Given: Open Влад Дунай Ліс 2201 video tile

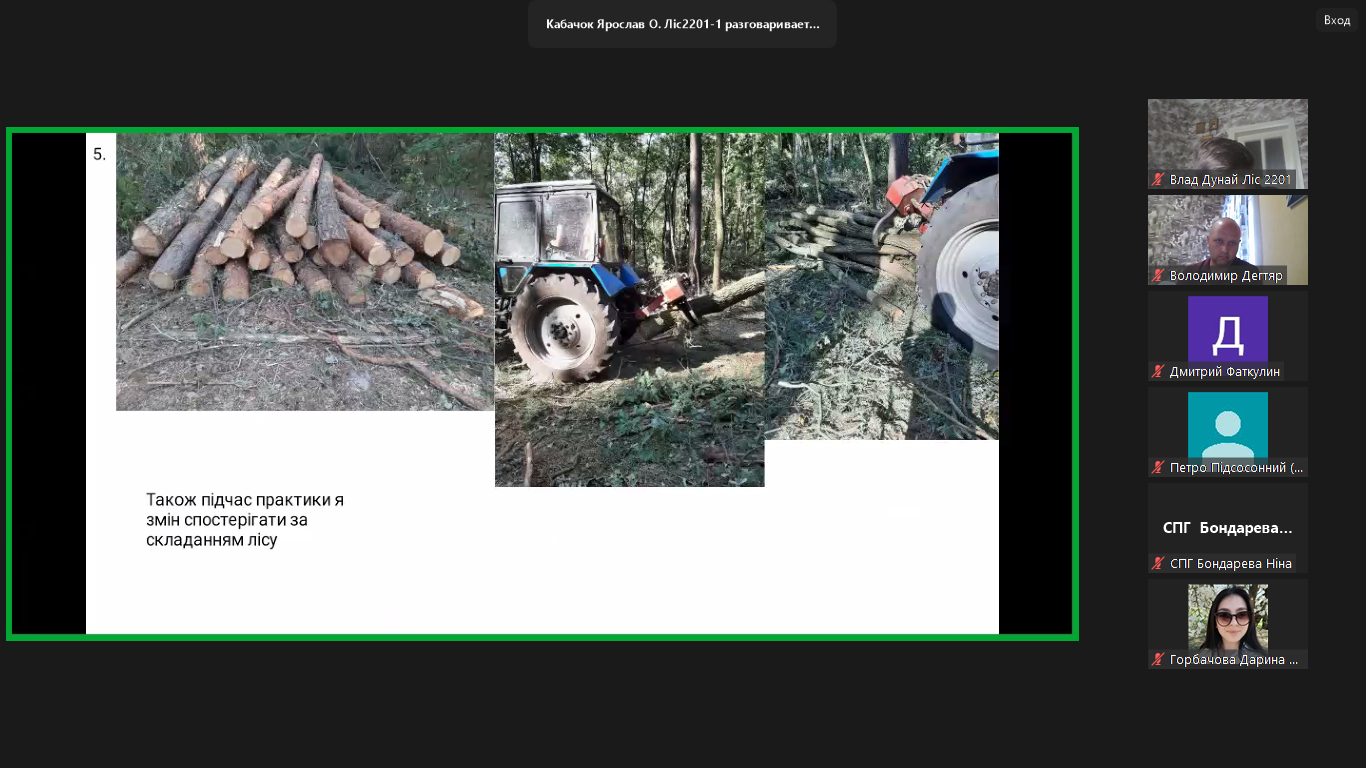Looking at the screenshot, I should tap(1228, 144).
